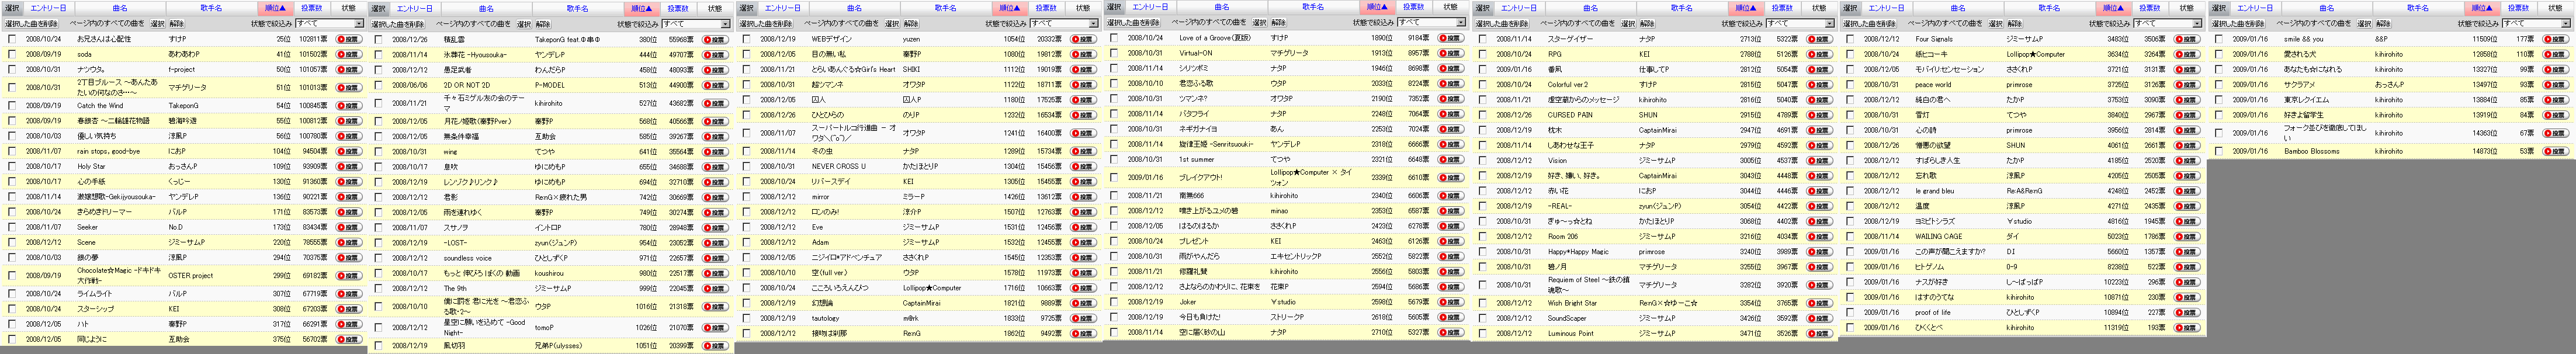The height and width of the screenshot is (354, 2576).
Task: Click the 曲名 column header above WEBデザイン
Action: (x=854, y=8)
